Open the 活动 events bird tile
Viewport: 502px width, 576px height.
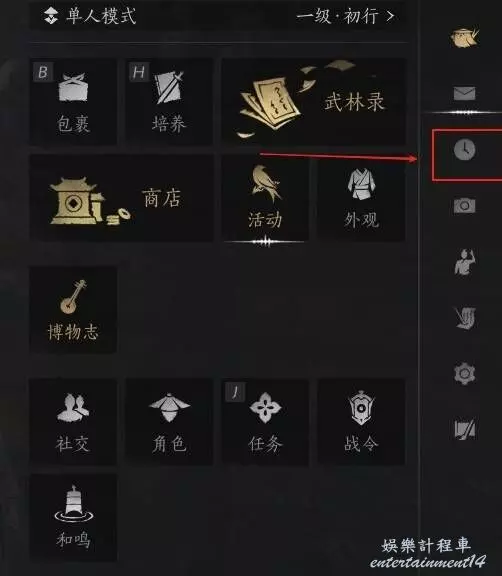265,198
